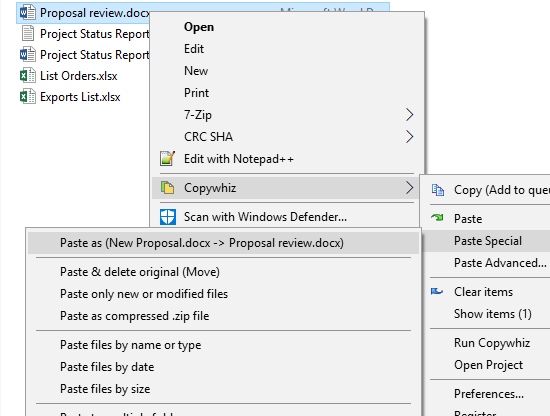Choose New from the context menu
550x416 pixels.
point(286,71)
